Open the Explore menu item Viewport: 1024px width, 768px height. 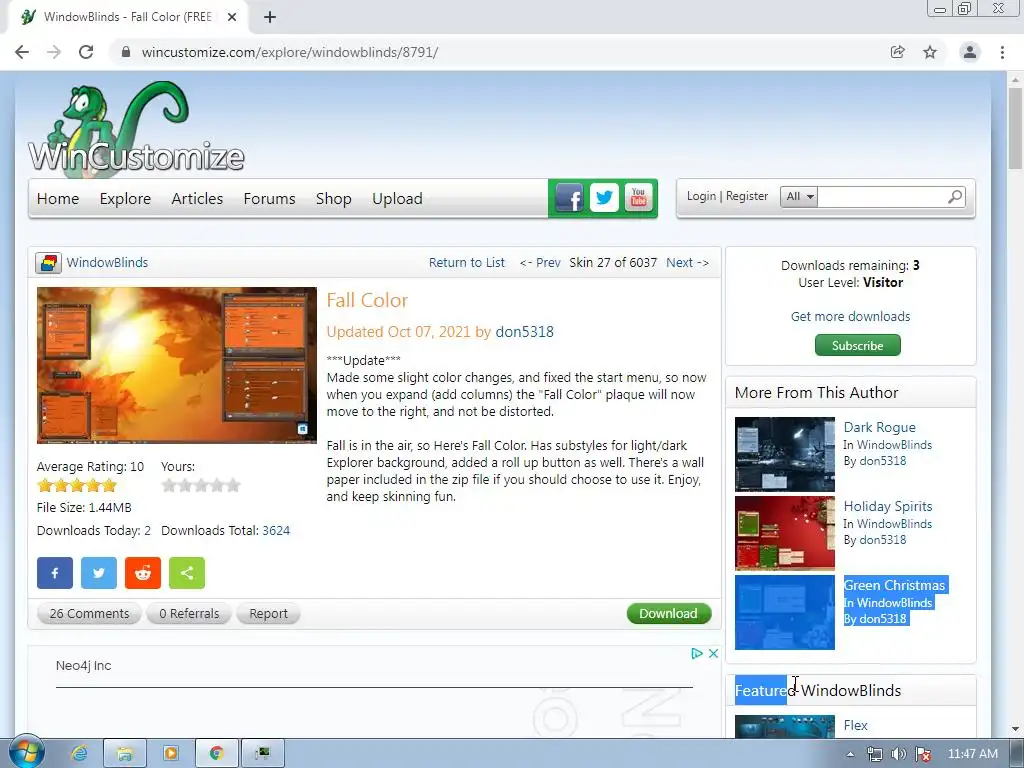[x=125, y=199]
